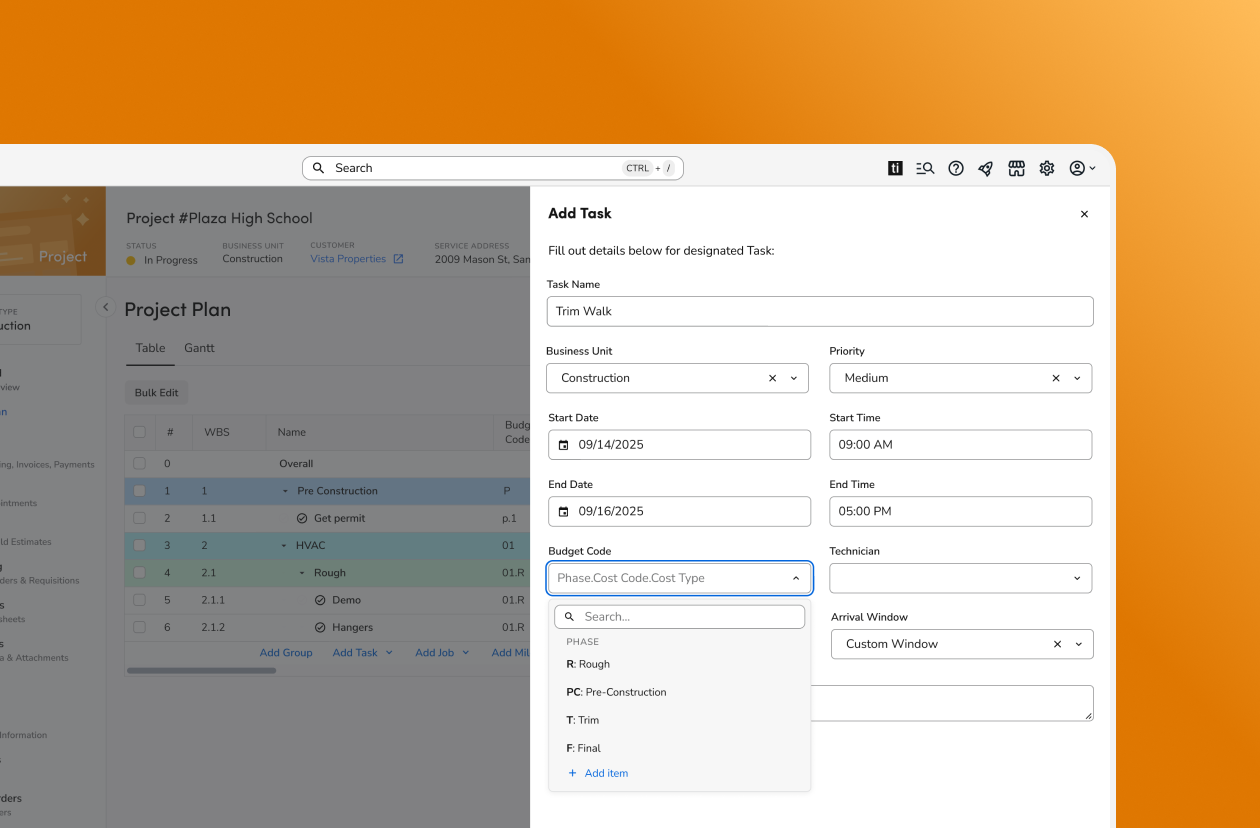Check the Hangers row checkbox
Image resolution: width=1260 pixels, height=828 pixels.
point(139,627)
